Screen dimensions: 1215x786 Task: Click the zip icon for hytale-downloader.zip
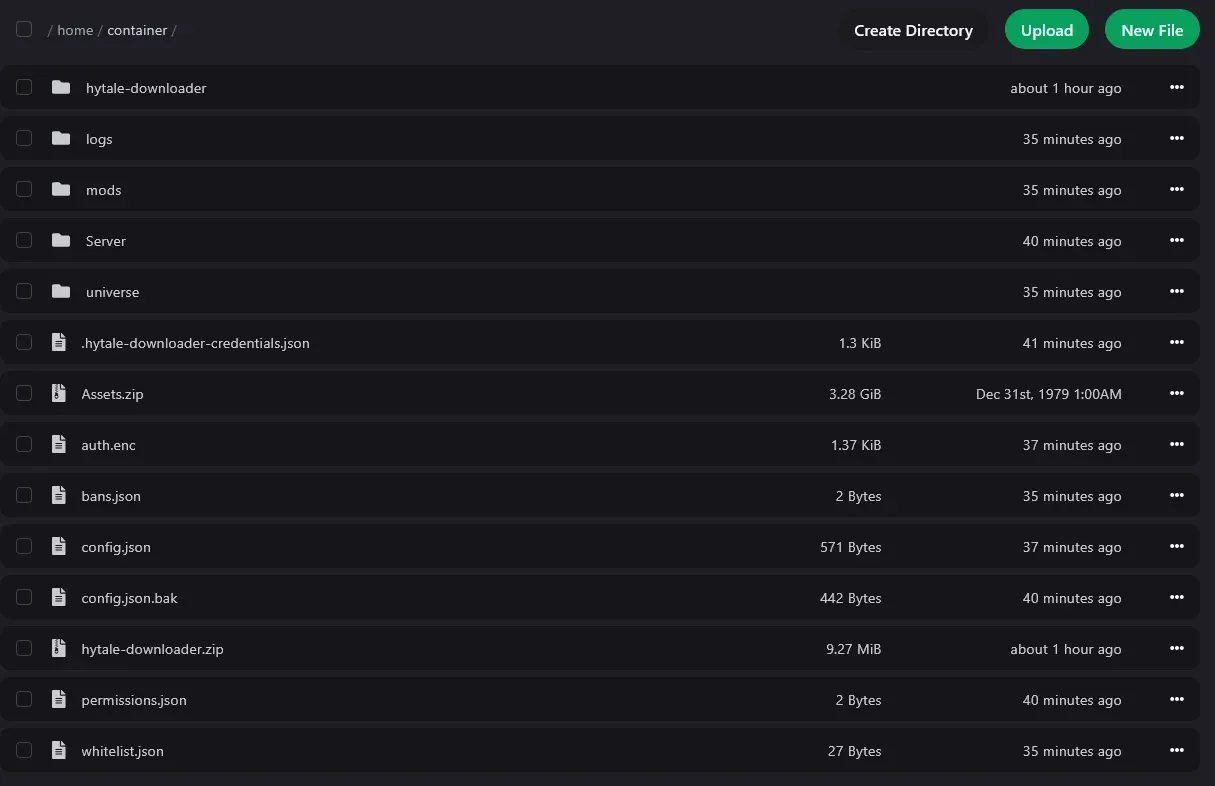pyautogui.click(x=59, y=649)
